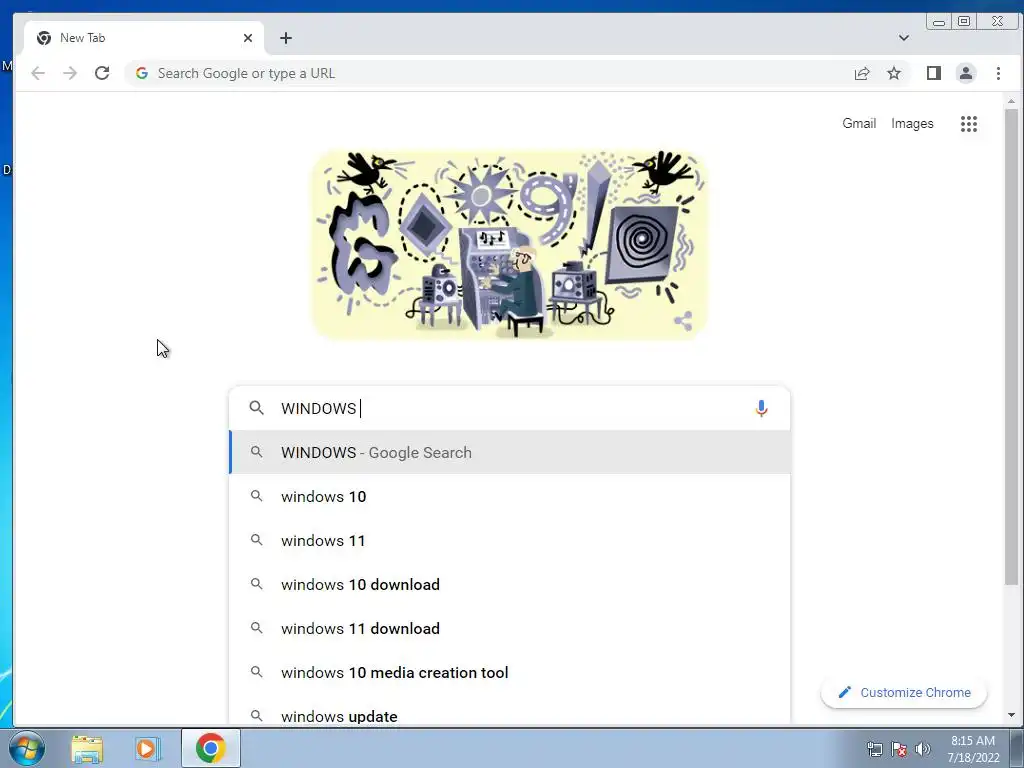1024x768 pixels.
Task: Click the page vertical scrollbar thumb
Action: click(1011, 346)
